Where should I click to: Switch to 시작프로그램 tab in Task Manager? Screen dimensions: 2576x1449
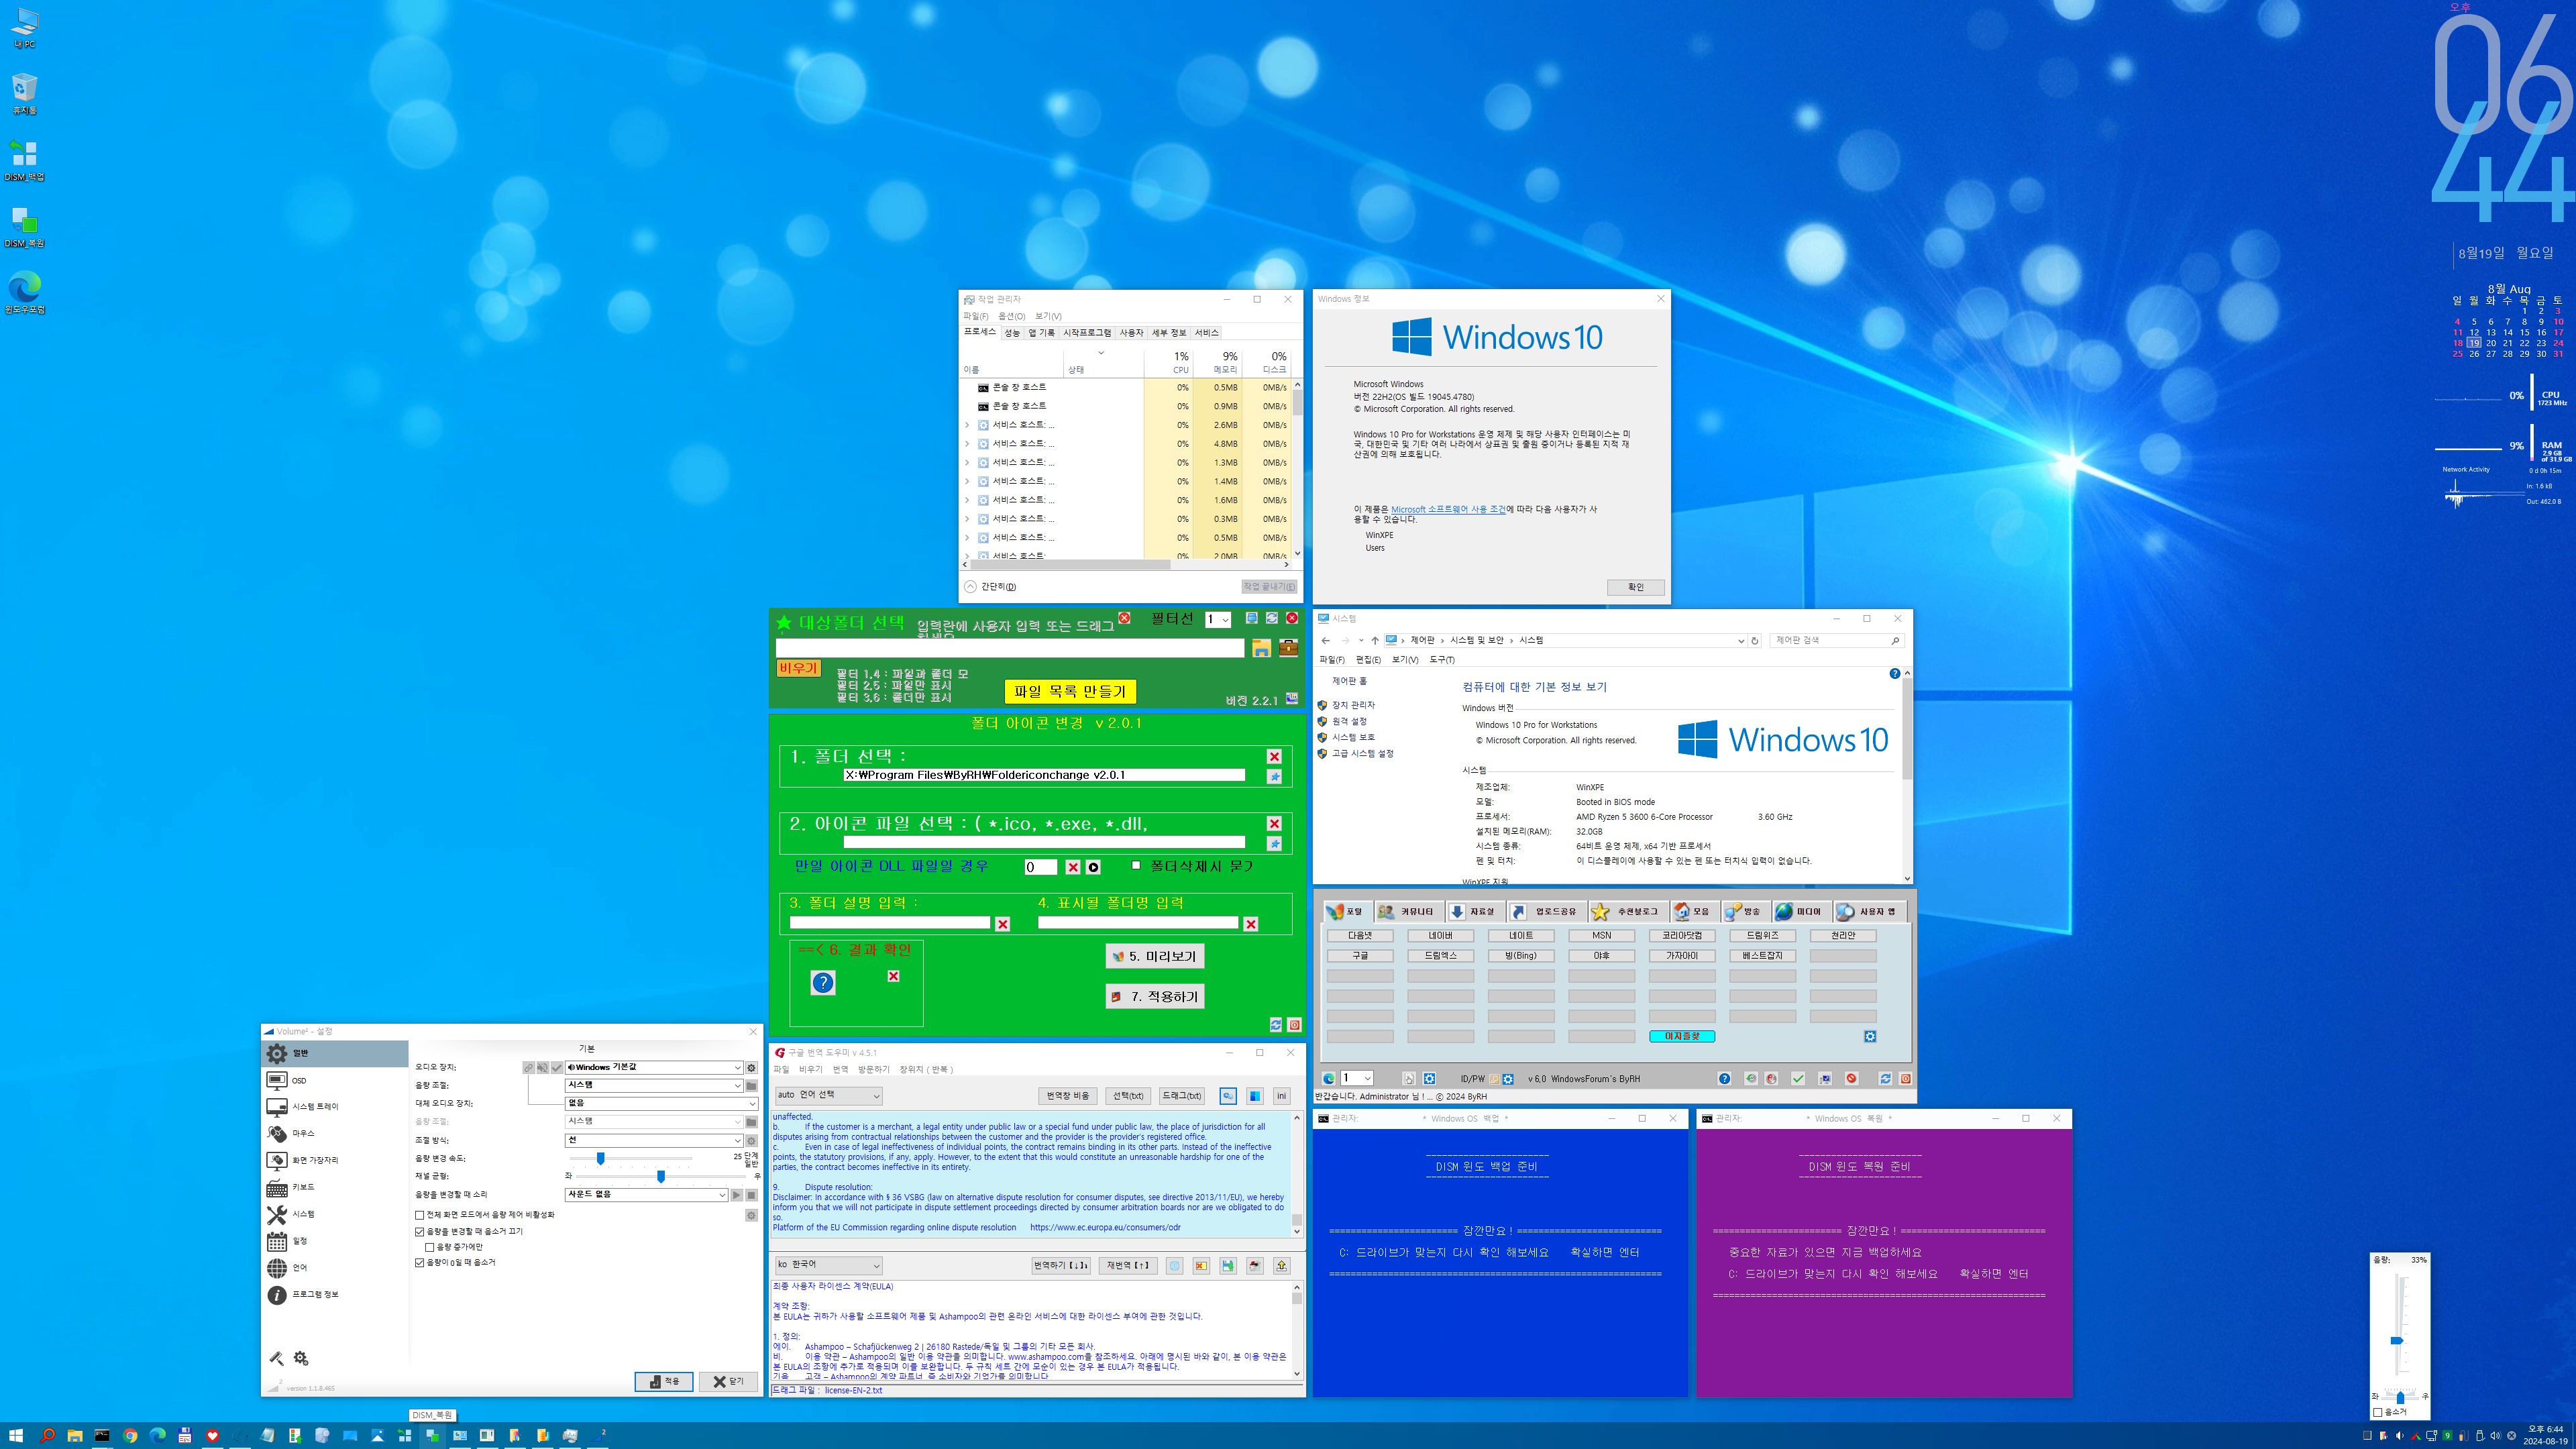[x=1086, y=332]
